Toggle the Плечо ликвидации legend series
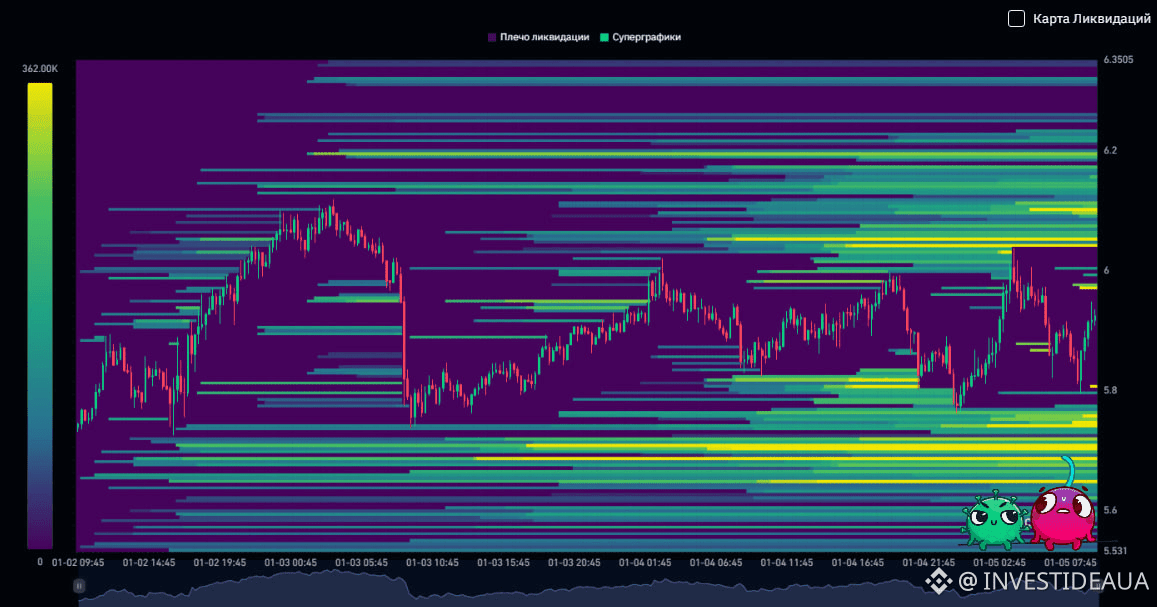This screenshot has width=1157, height=607. [x=539, y=37]
